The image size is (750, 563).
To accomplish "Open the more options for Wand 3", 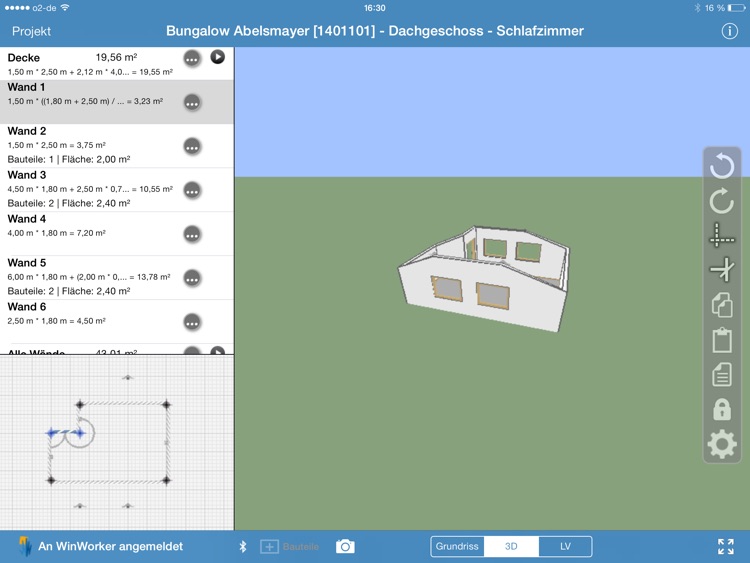I will pos(192,191).
